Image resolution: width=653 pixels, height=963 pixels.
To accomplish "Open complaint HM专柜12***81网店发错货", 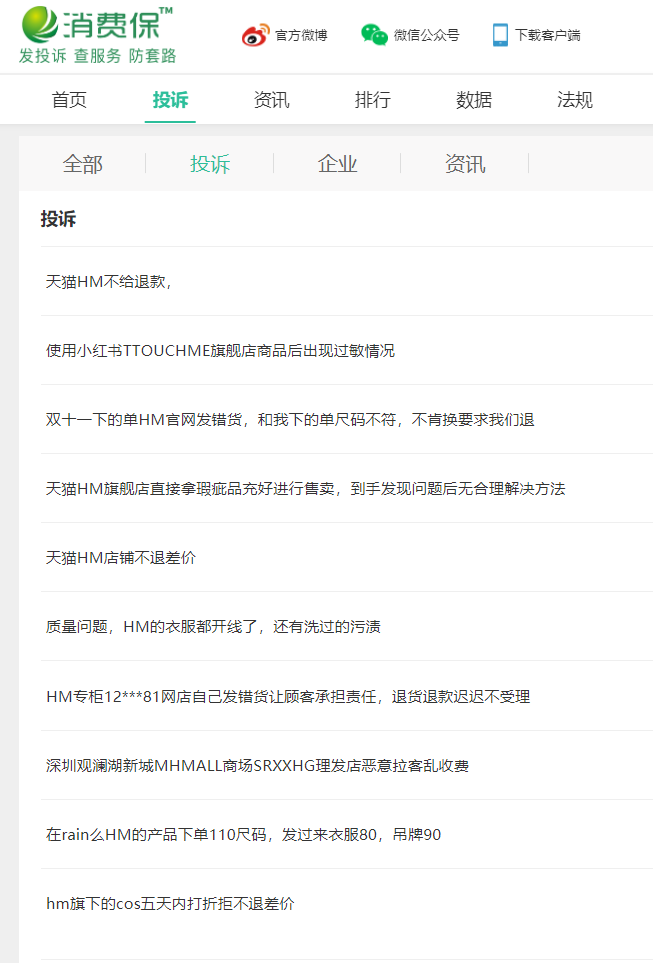I will [x=288, y=696].
